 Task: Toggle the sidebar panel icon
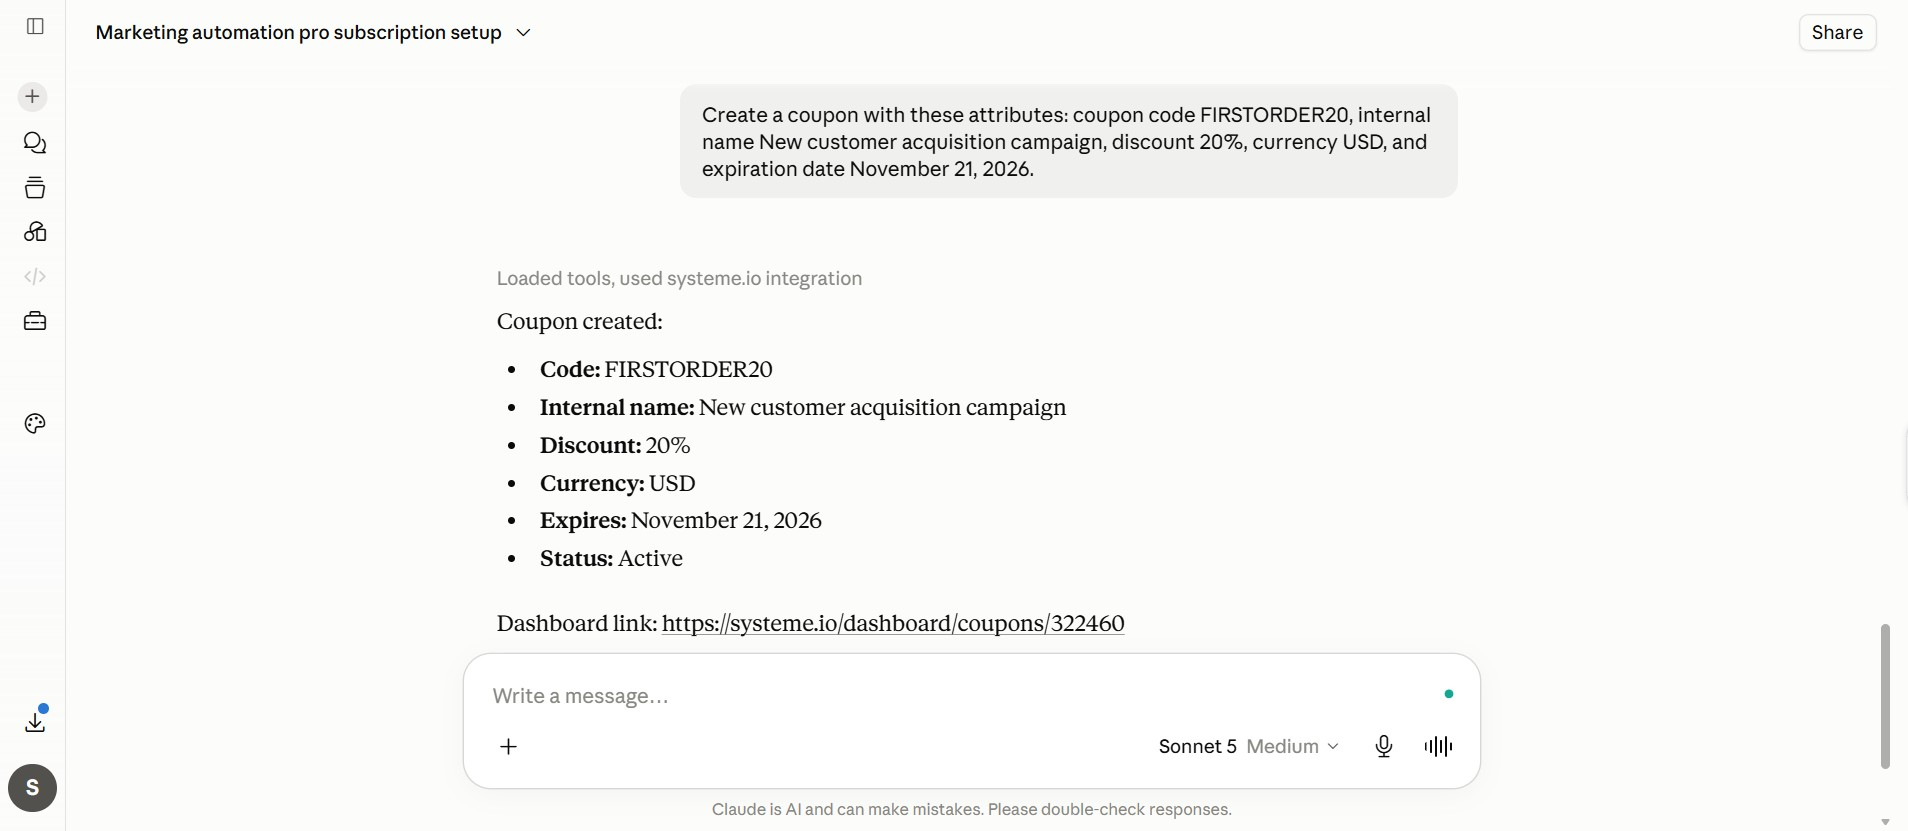[35, 26]
